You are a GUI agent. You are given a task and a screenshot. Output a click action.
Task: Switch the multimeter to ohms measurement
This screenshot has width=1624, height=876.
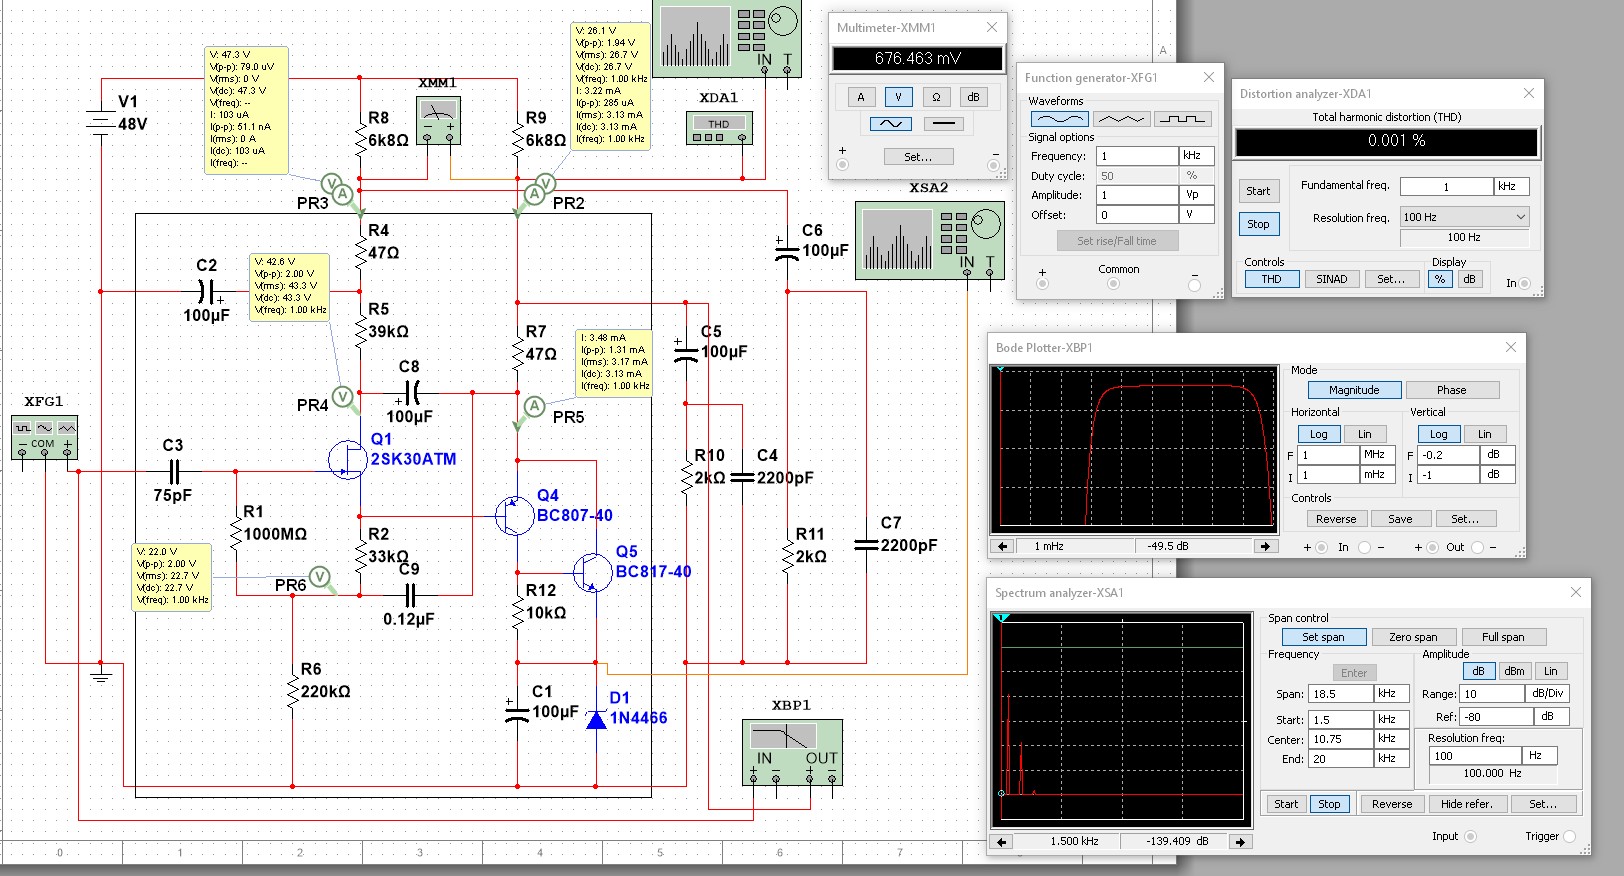pyautogui.click(x=935, y=97)
